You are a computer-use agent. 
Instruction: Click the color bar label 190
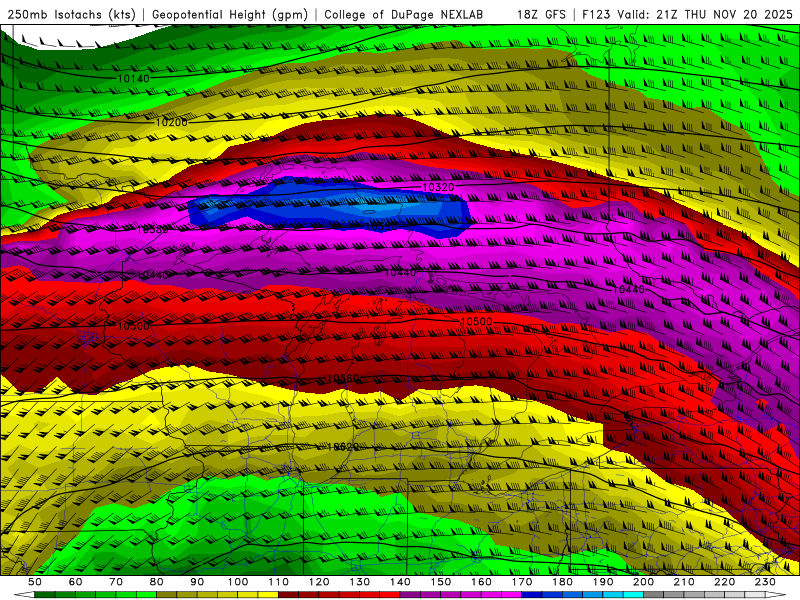(x=603, y=582)
